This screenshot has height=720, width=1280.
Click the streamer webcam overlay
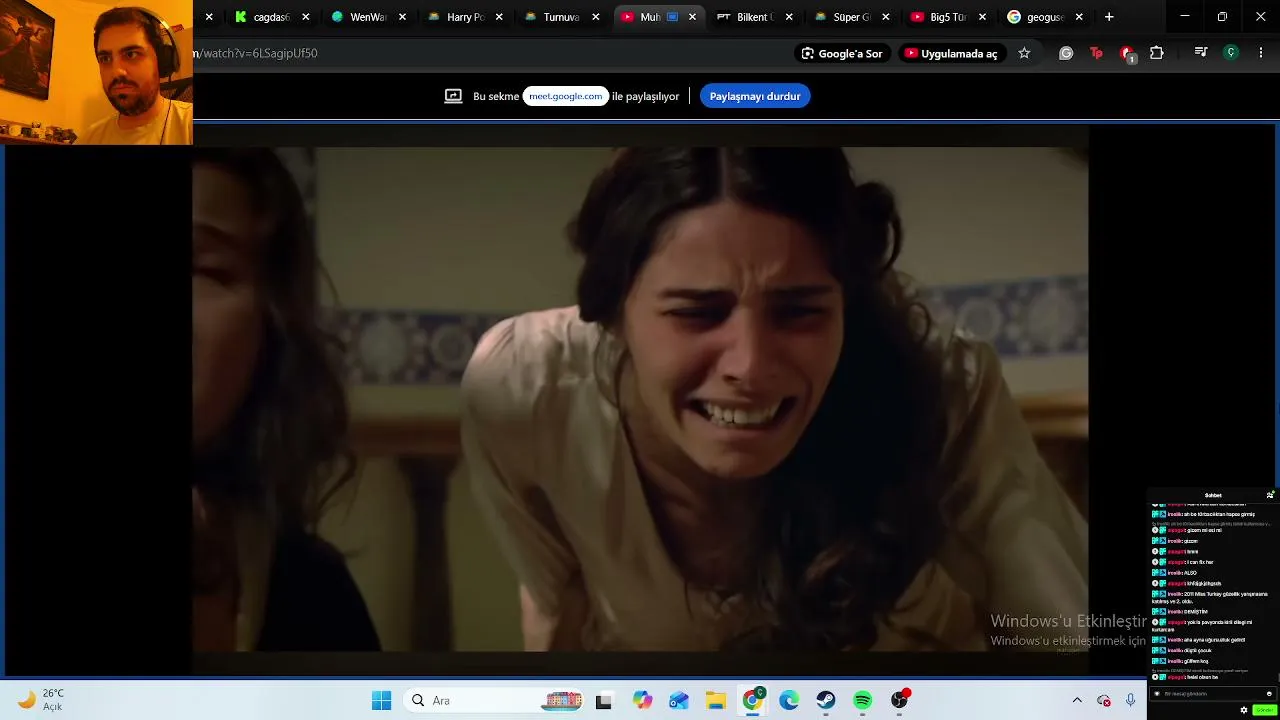tap(96, 72)
